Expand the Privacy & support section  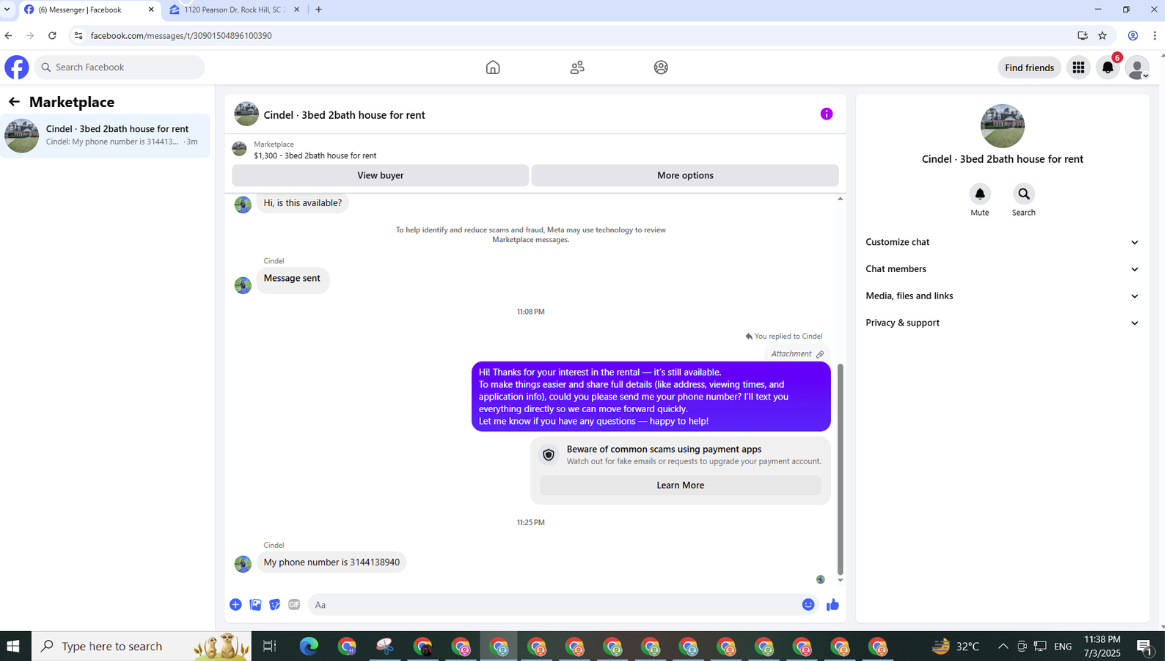[1002, 322]
